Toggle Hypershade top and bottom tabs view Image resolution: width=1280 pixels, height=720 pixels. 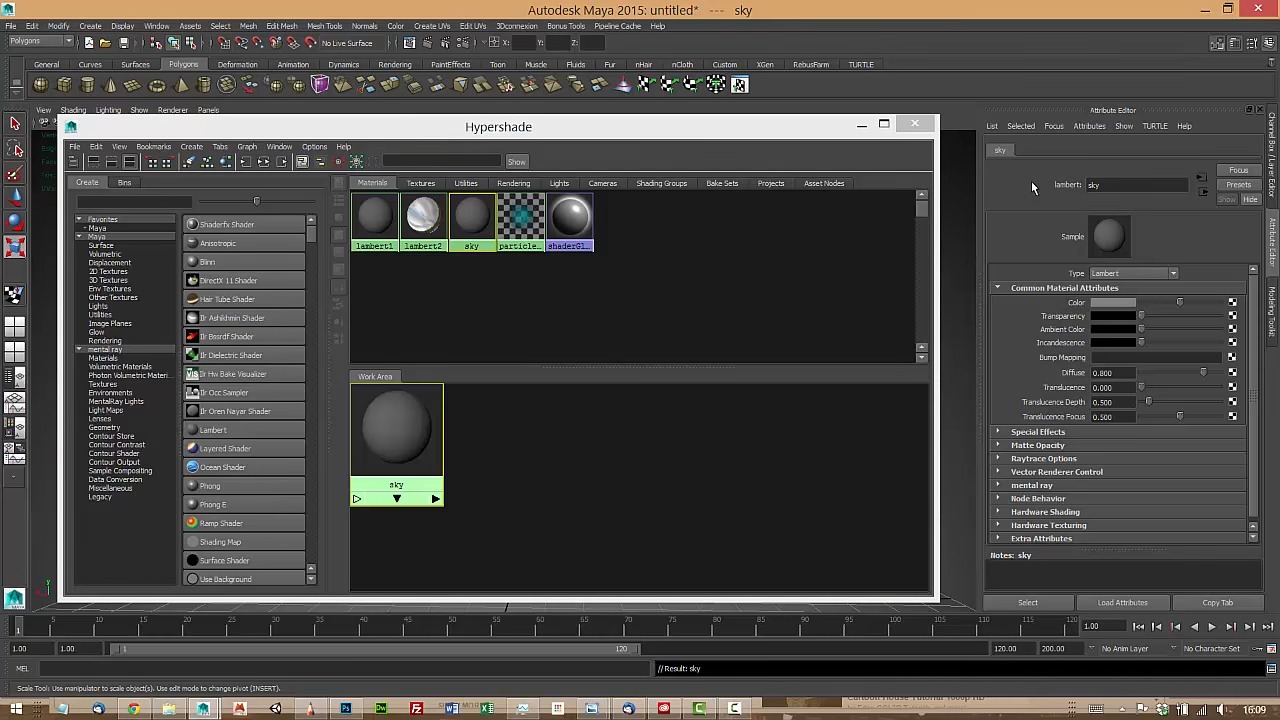point(130,162)
